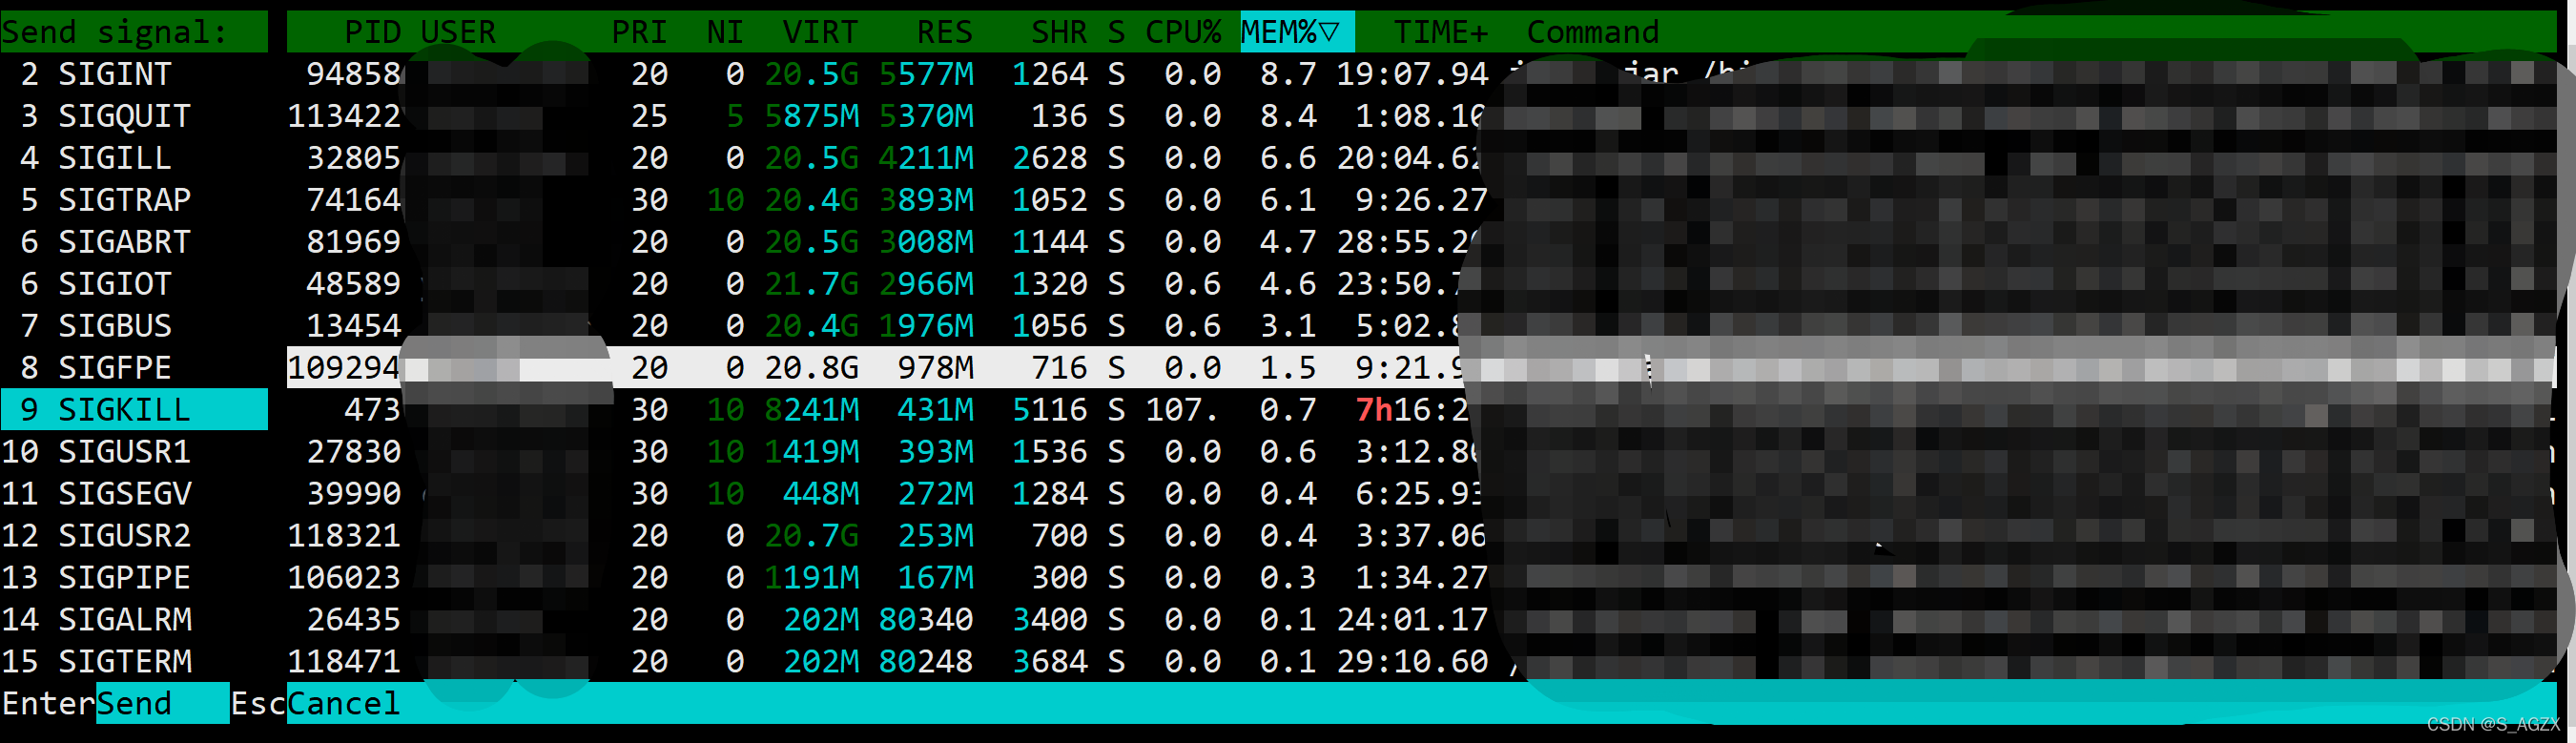Select process row with PID 26435
Image resolution: width=2576 pixels, height=743 pixels.
(x=1421, y=620)
